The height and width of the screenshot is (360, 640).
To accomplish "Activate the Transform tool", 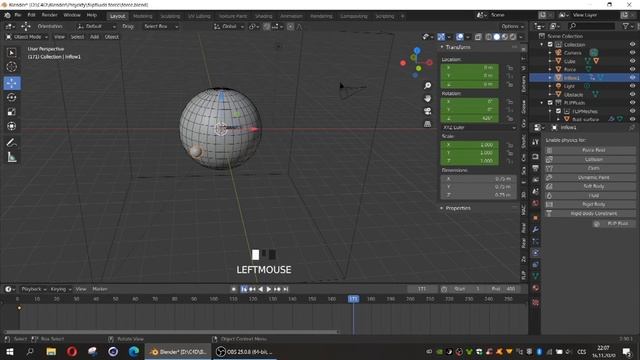I will [x=11, y=126].
